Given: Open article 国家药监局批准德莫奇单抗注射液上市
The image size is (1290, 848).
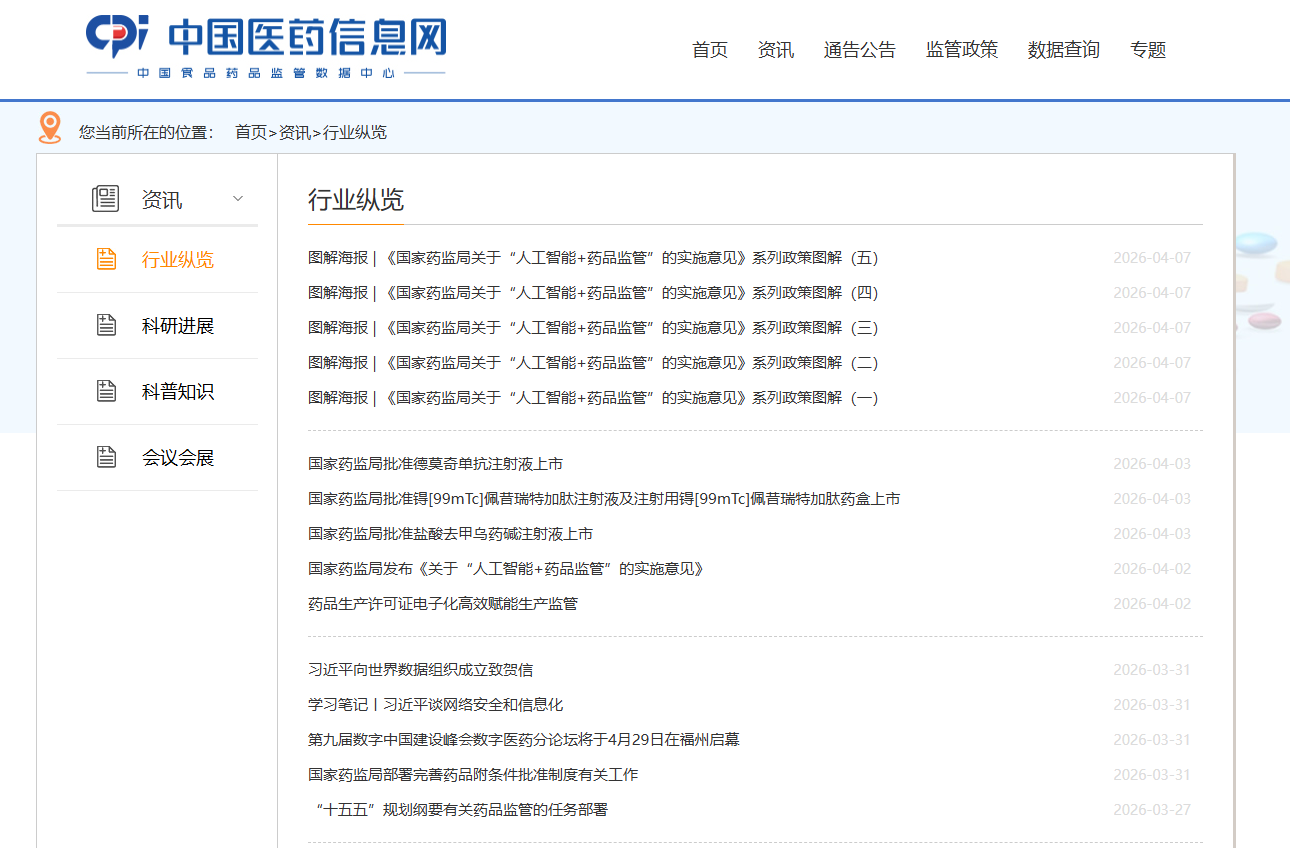Looking at the screenshot, I should (x=435, y=464).
